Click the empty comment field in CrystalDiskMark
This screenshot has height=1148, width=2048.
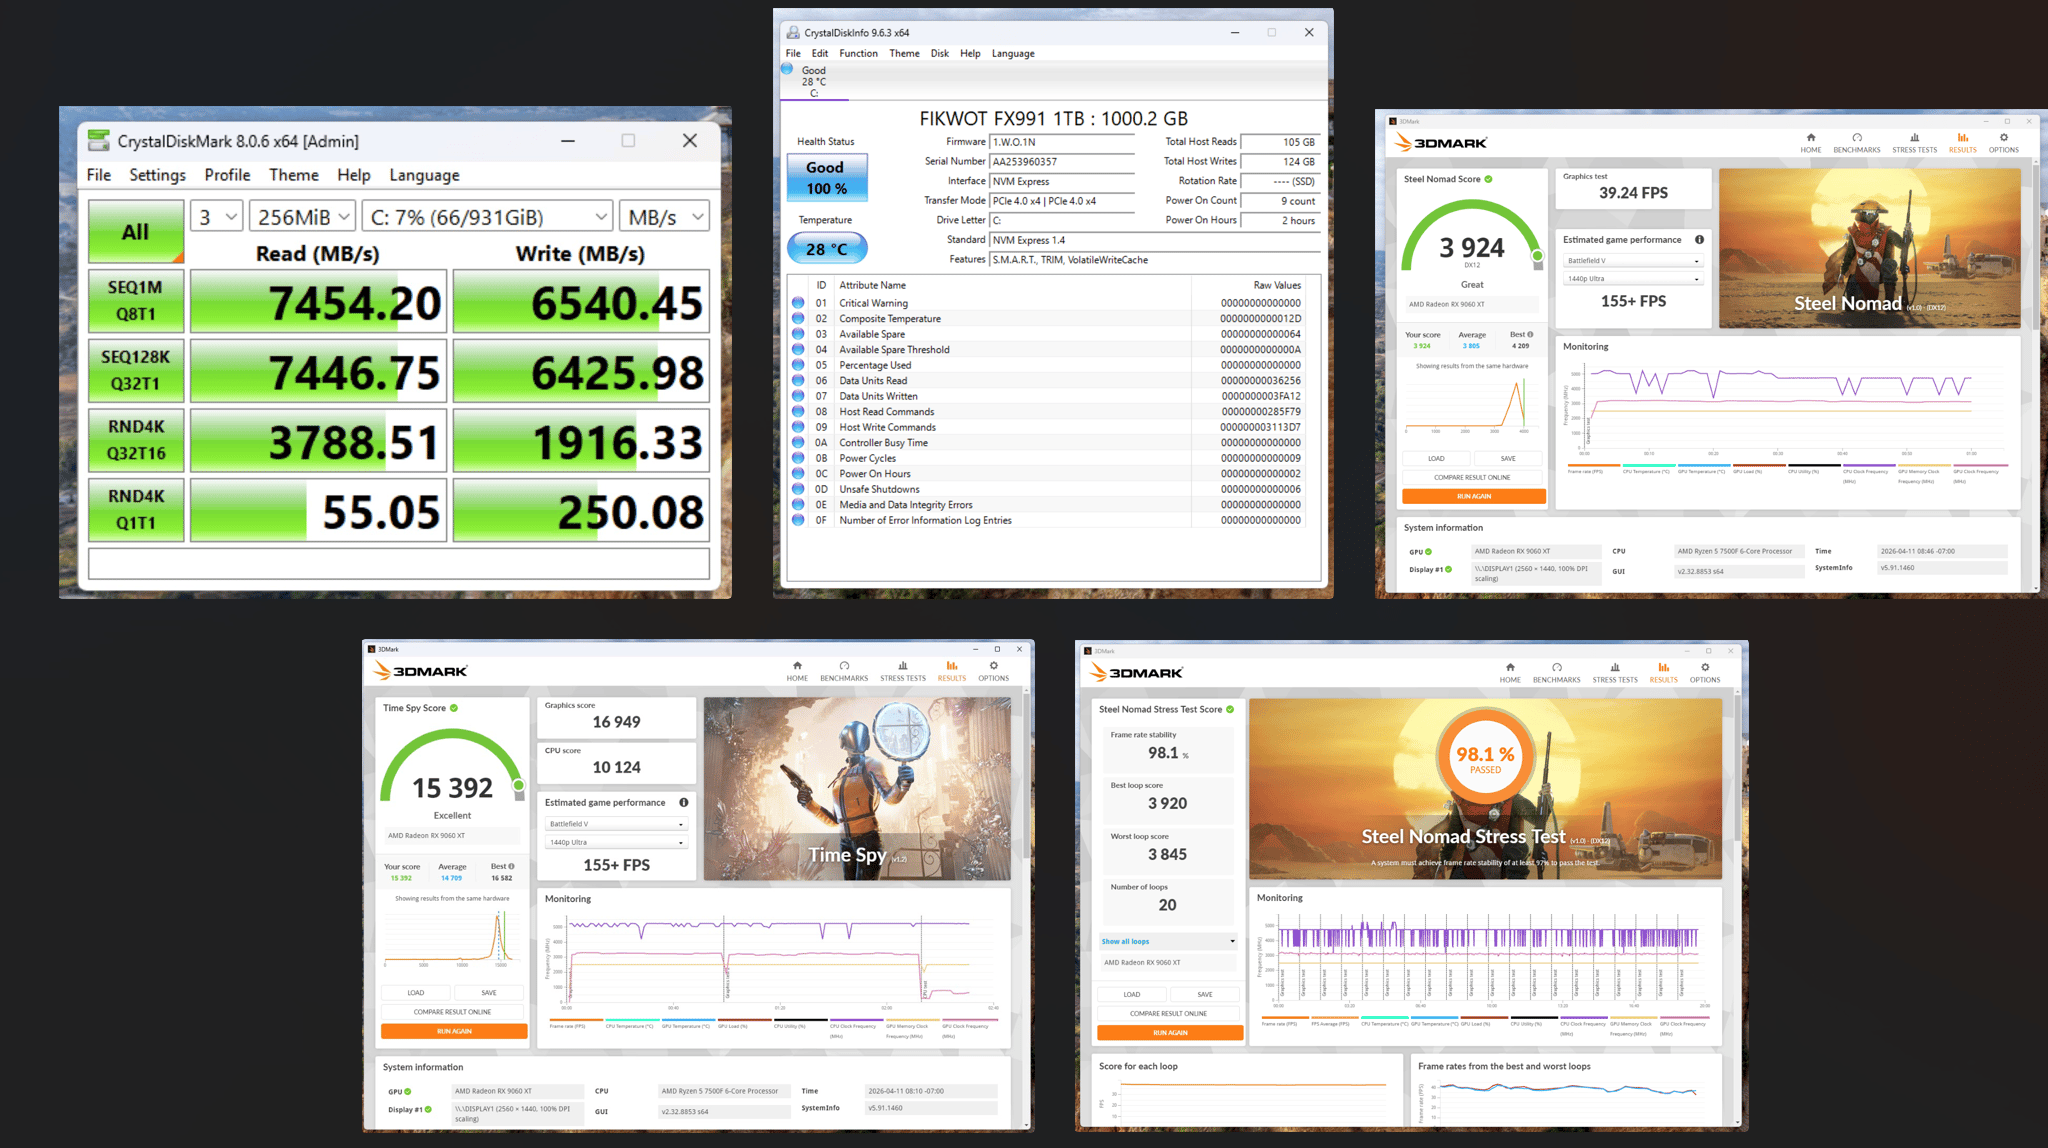click(399, 564)
